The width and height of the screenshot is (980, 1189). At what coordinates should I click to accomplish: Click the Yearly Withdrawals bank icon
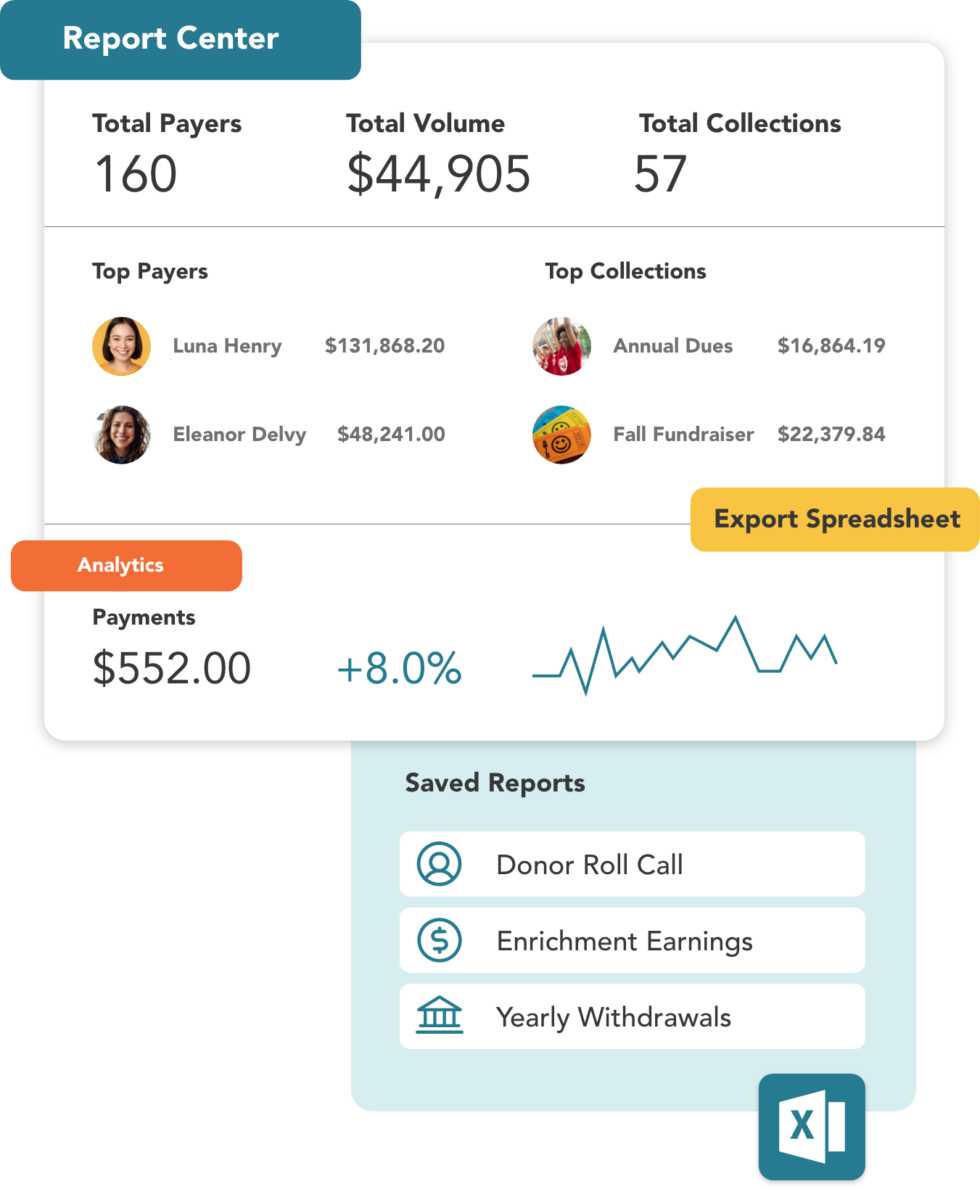pyautogui.click(x=439, y=1017)
